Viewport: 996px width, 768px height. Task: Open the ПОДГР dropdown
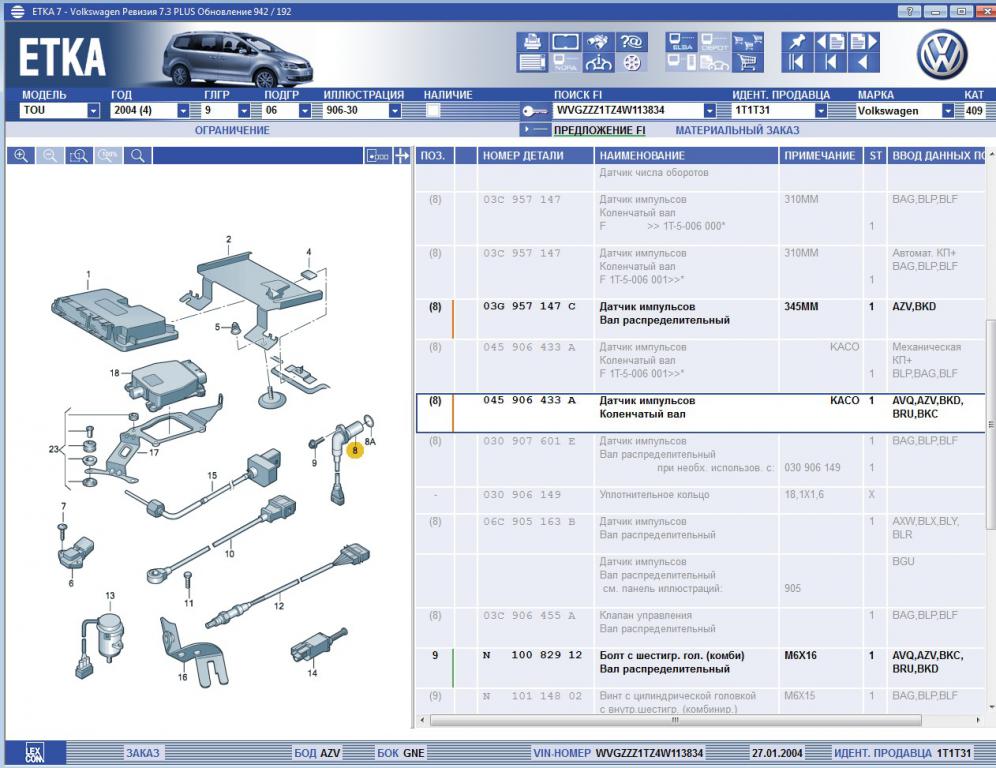pos(305,111)
